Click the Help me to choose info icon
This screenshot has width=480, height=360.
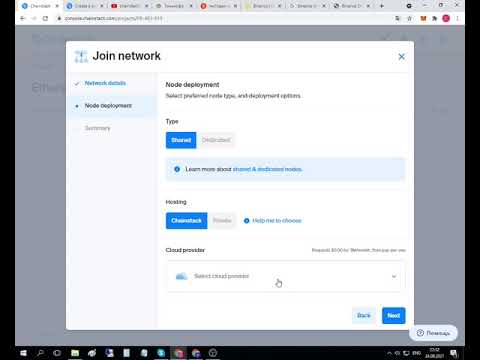[x=246, y=221]
